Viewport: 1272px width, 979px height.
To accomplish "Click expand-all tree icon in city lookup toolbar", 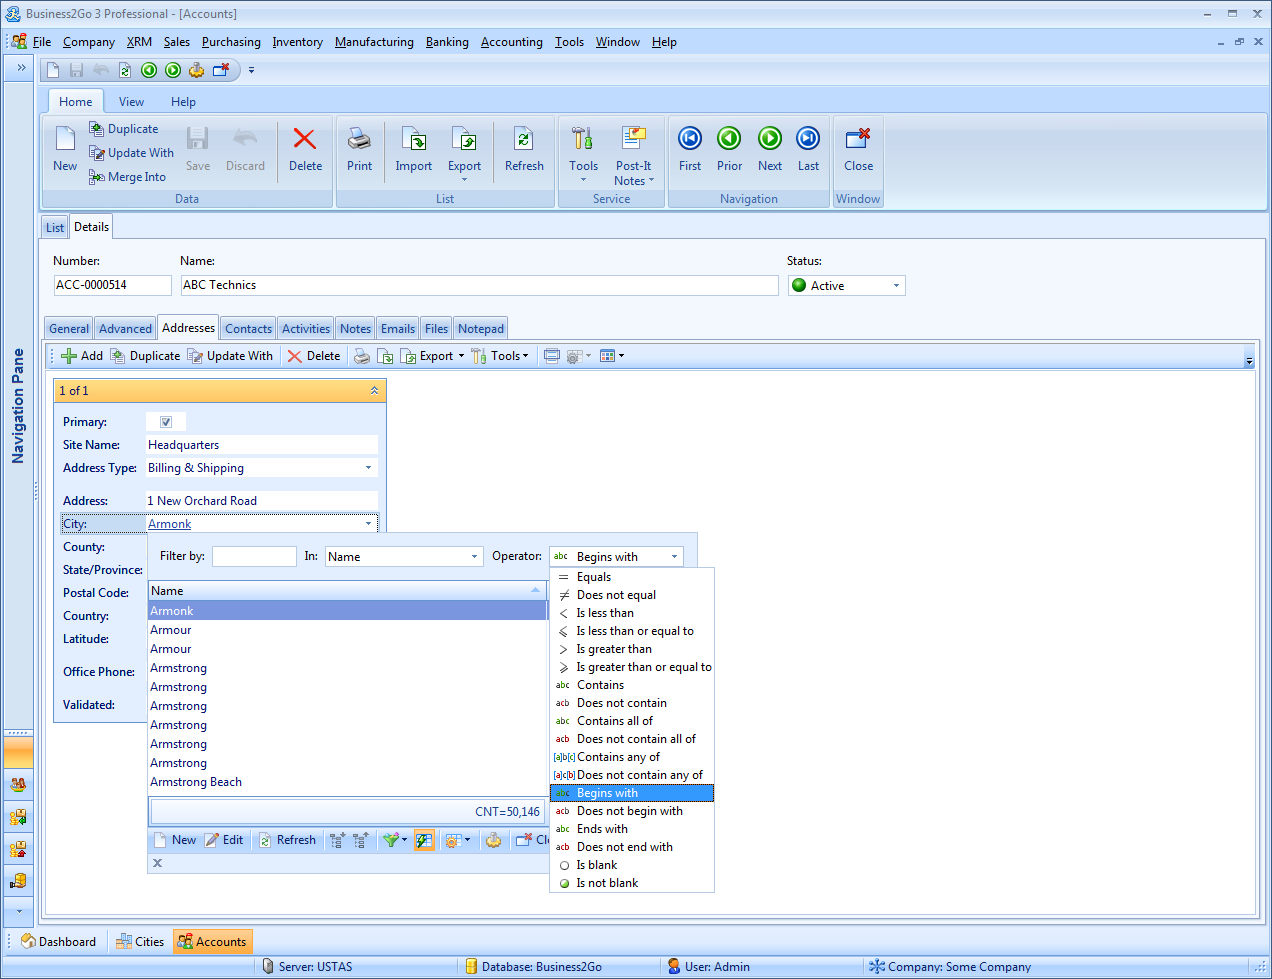I will tap(337, 840).
